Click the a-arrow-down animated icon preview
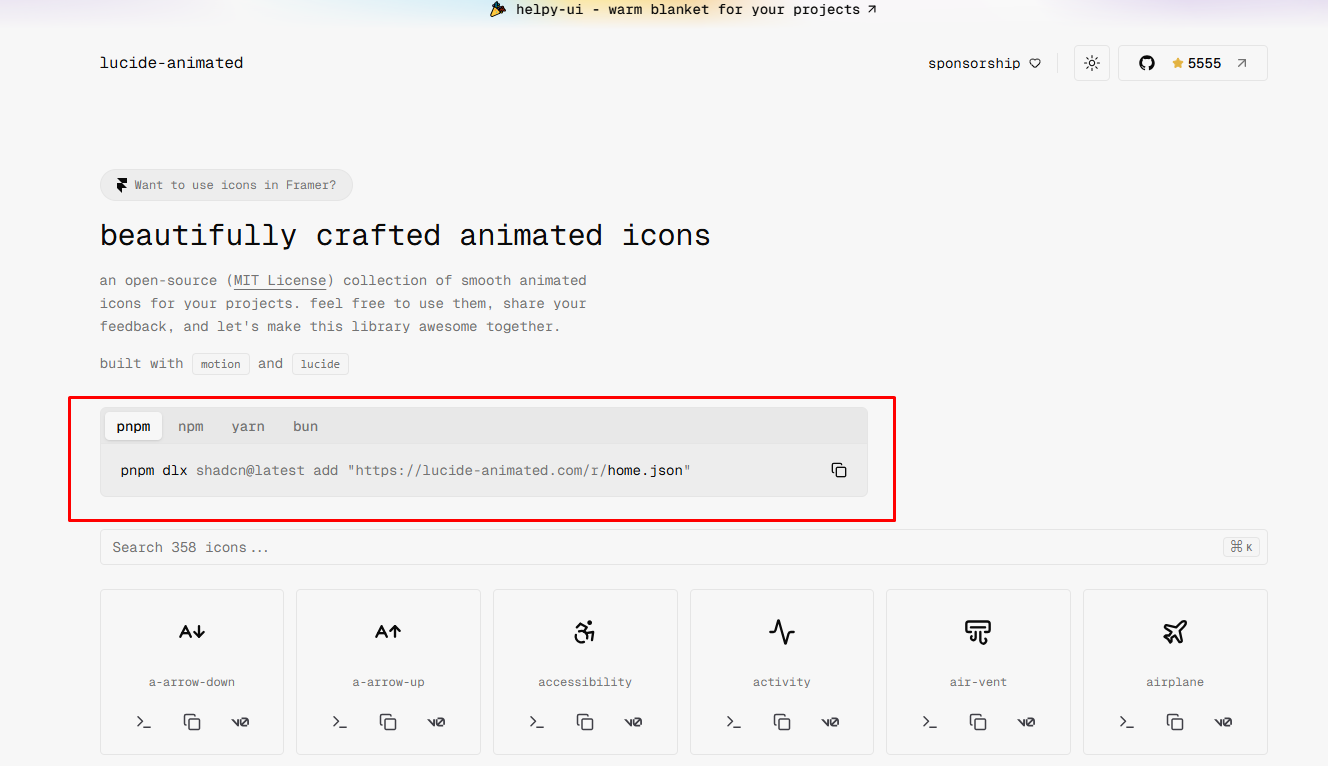1328x766 pixels. 192,631
